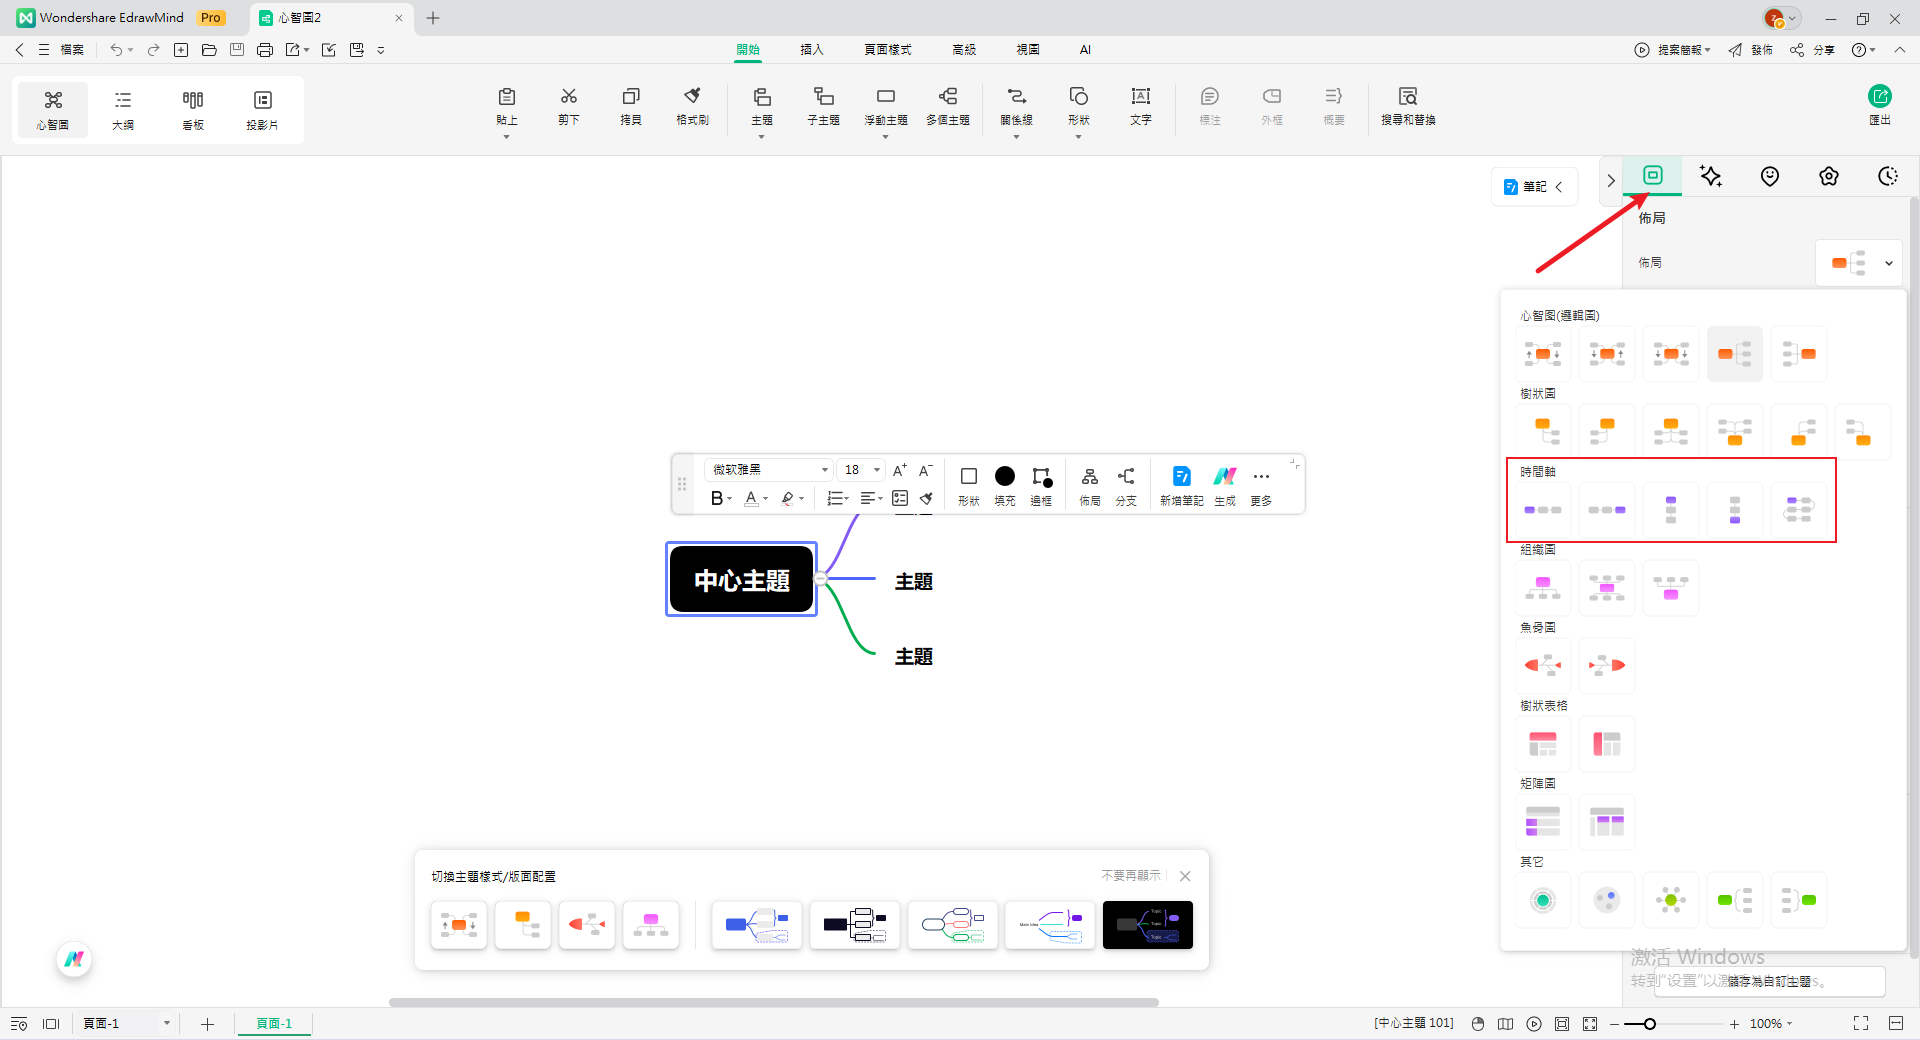Open the AI sparkle panel tab
This screenshot has height=1040, width=1920.
coord(1711,177)
